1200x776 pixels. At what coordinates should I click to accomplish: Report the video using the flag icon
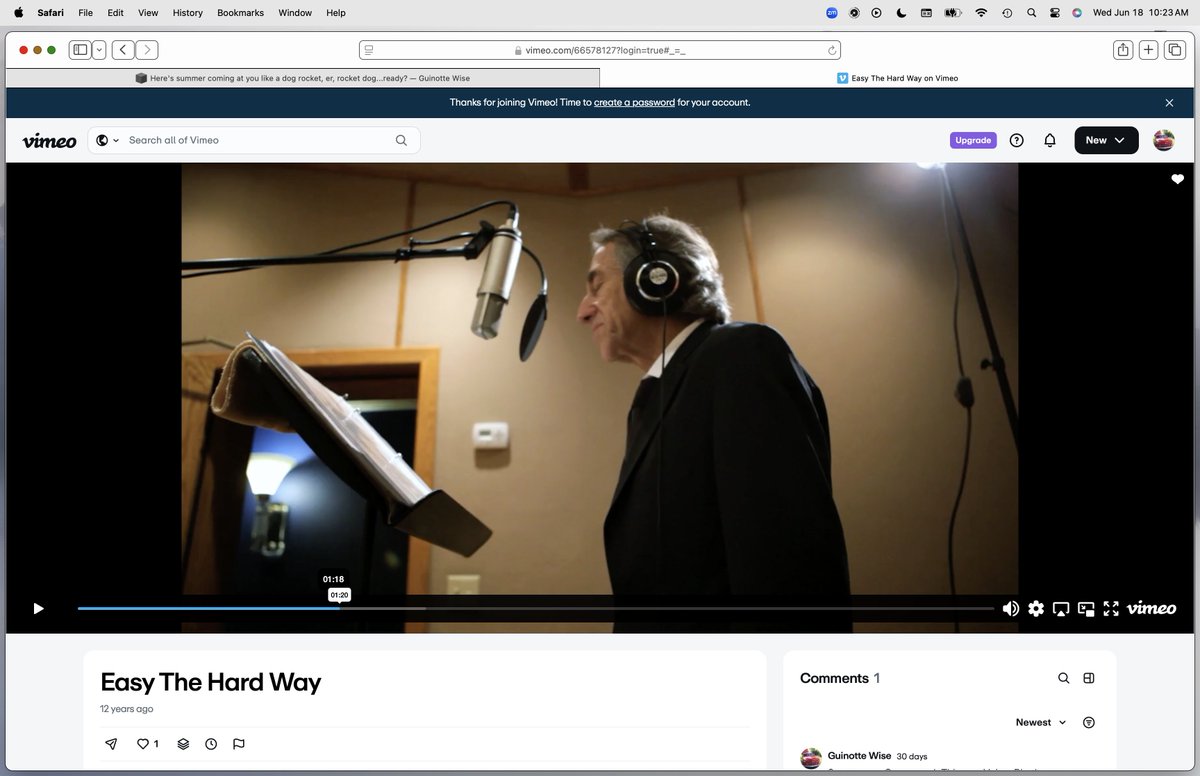pyautogui.click(x=239, y=744)
